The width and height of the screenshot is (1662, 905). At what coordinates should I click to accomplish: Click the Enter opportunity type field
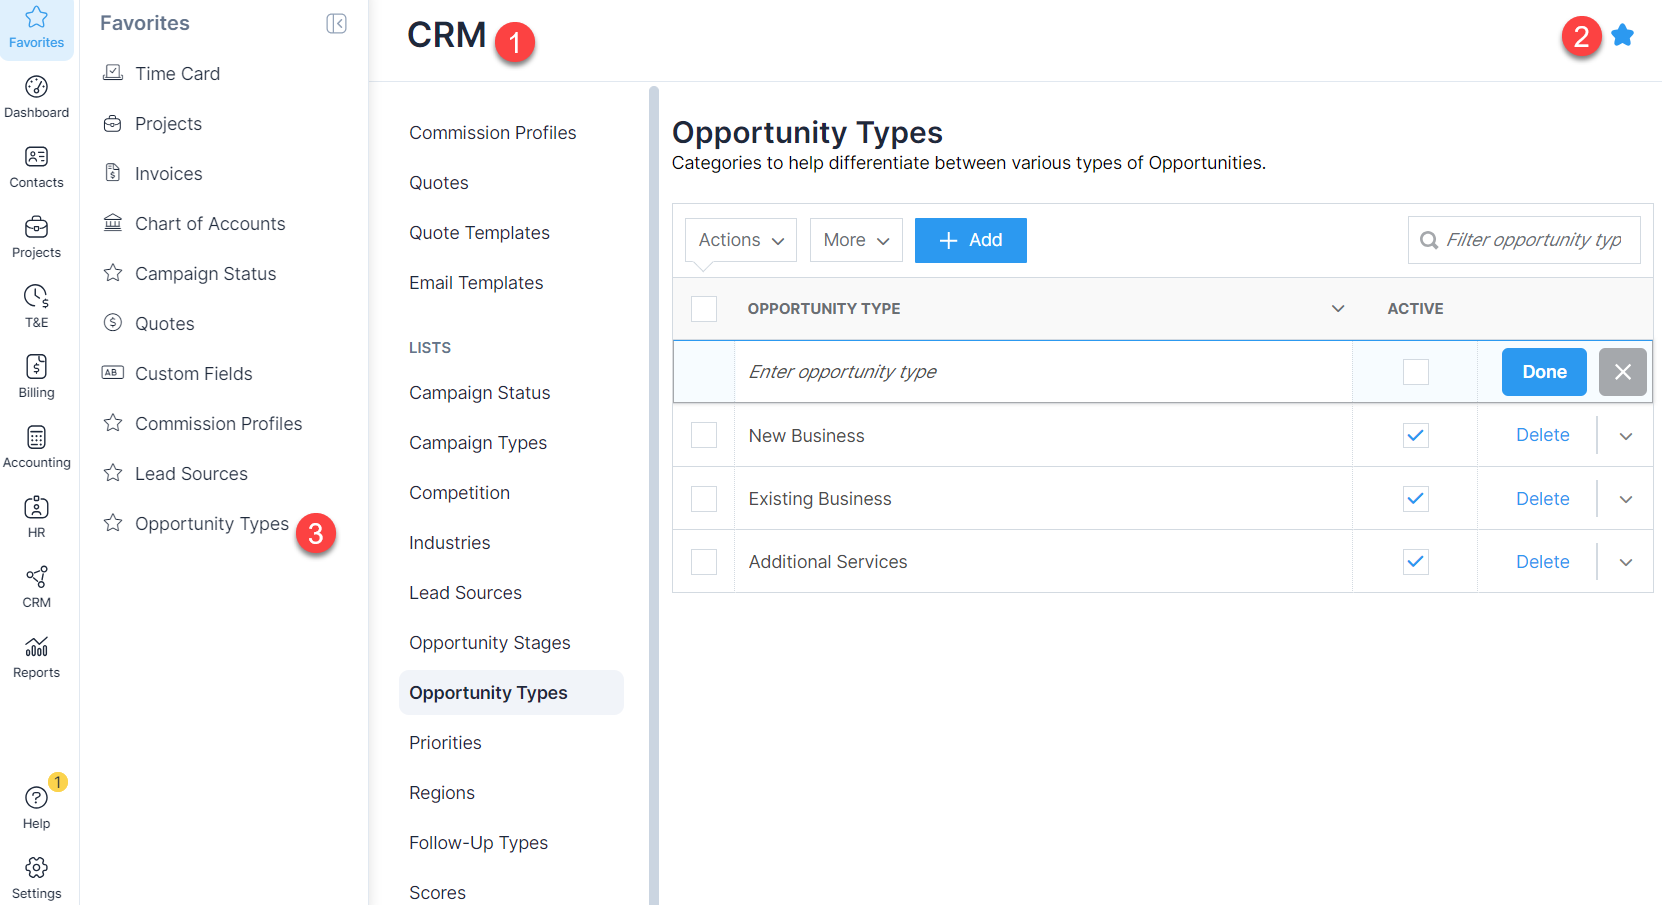(1043, 372)
